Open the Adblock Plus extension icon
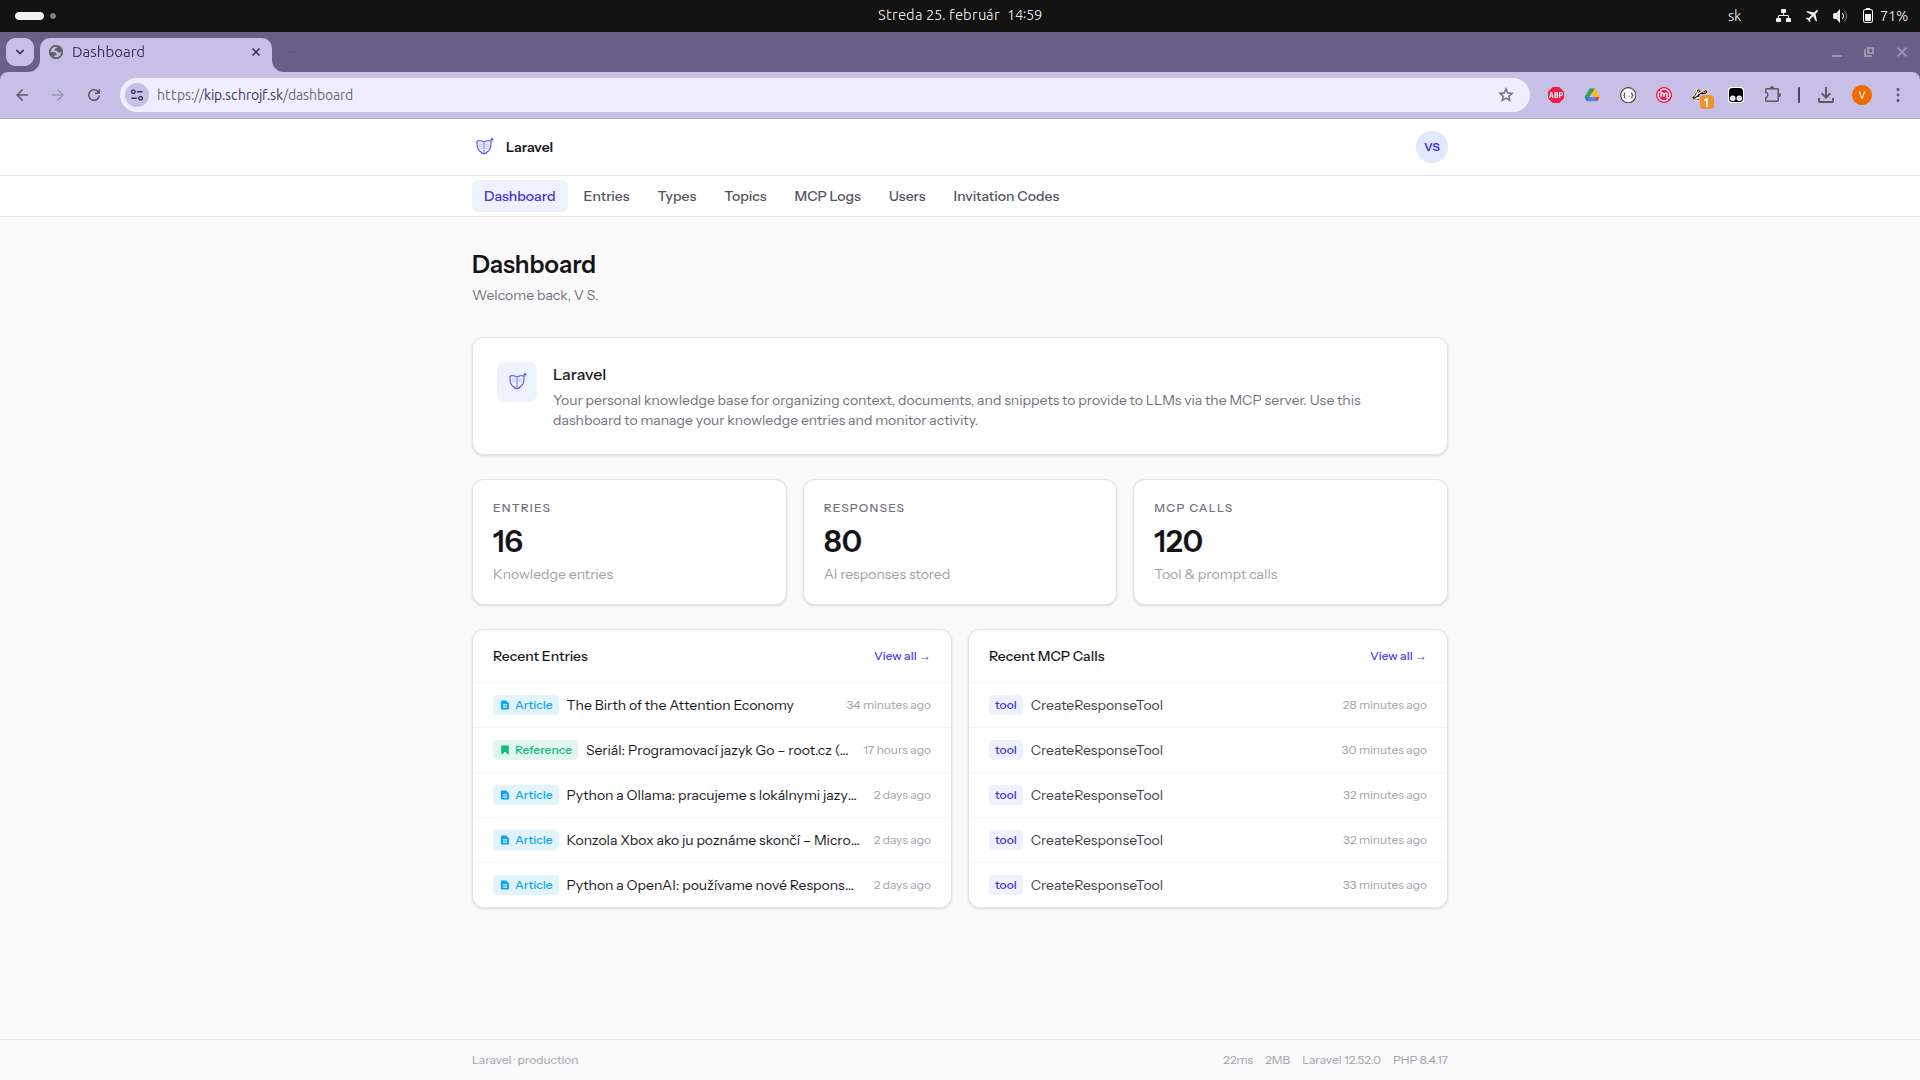1920x1080 pixels. (1556, 95)
